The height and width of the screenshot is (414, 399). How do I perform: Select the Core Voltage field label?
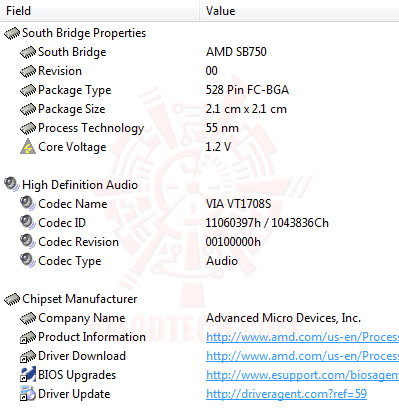click(72, 147)
